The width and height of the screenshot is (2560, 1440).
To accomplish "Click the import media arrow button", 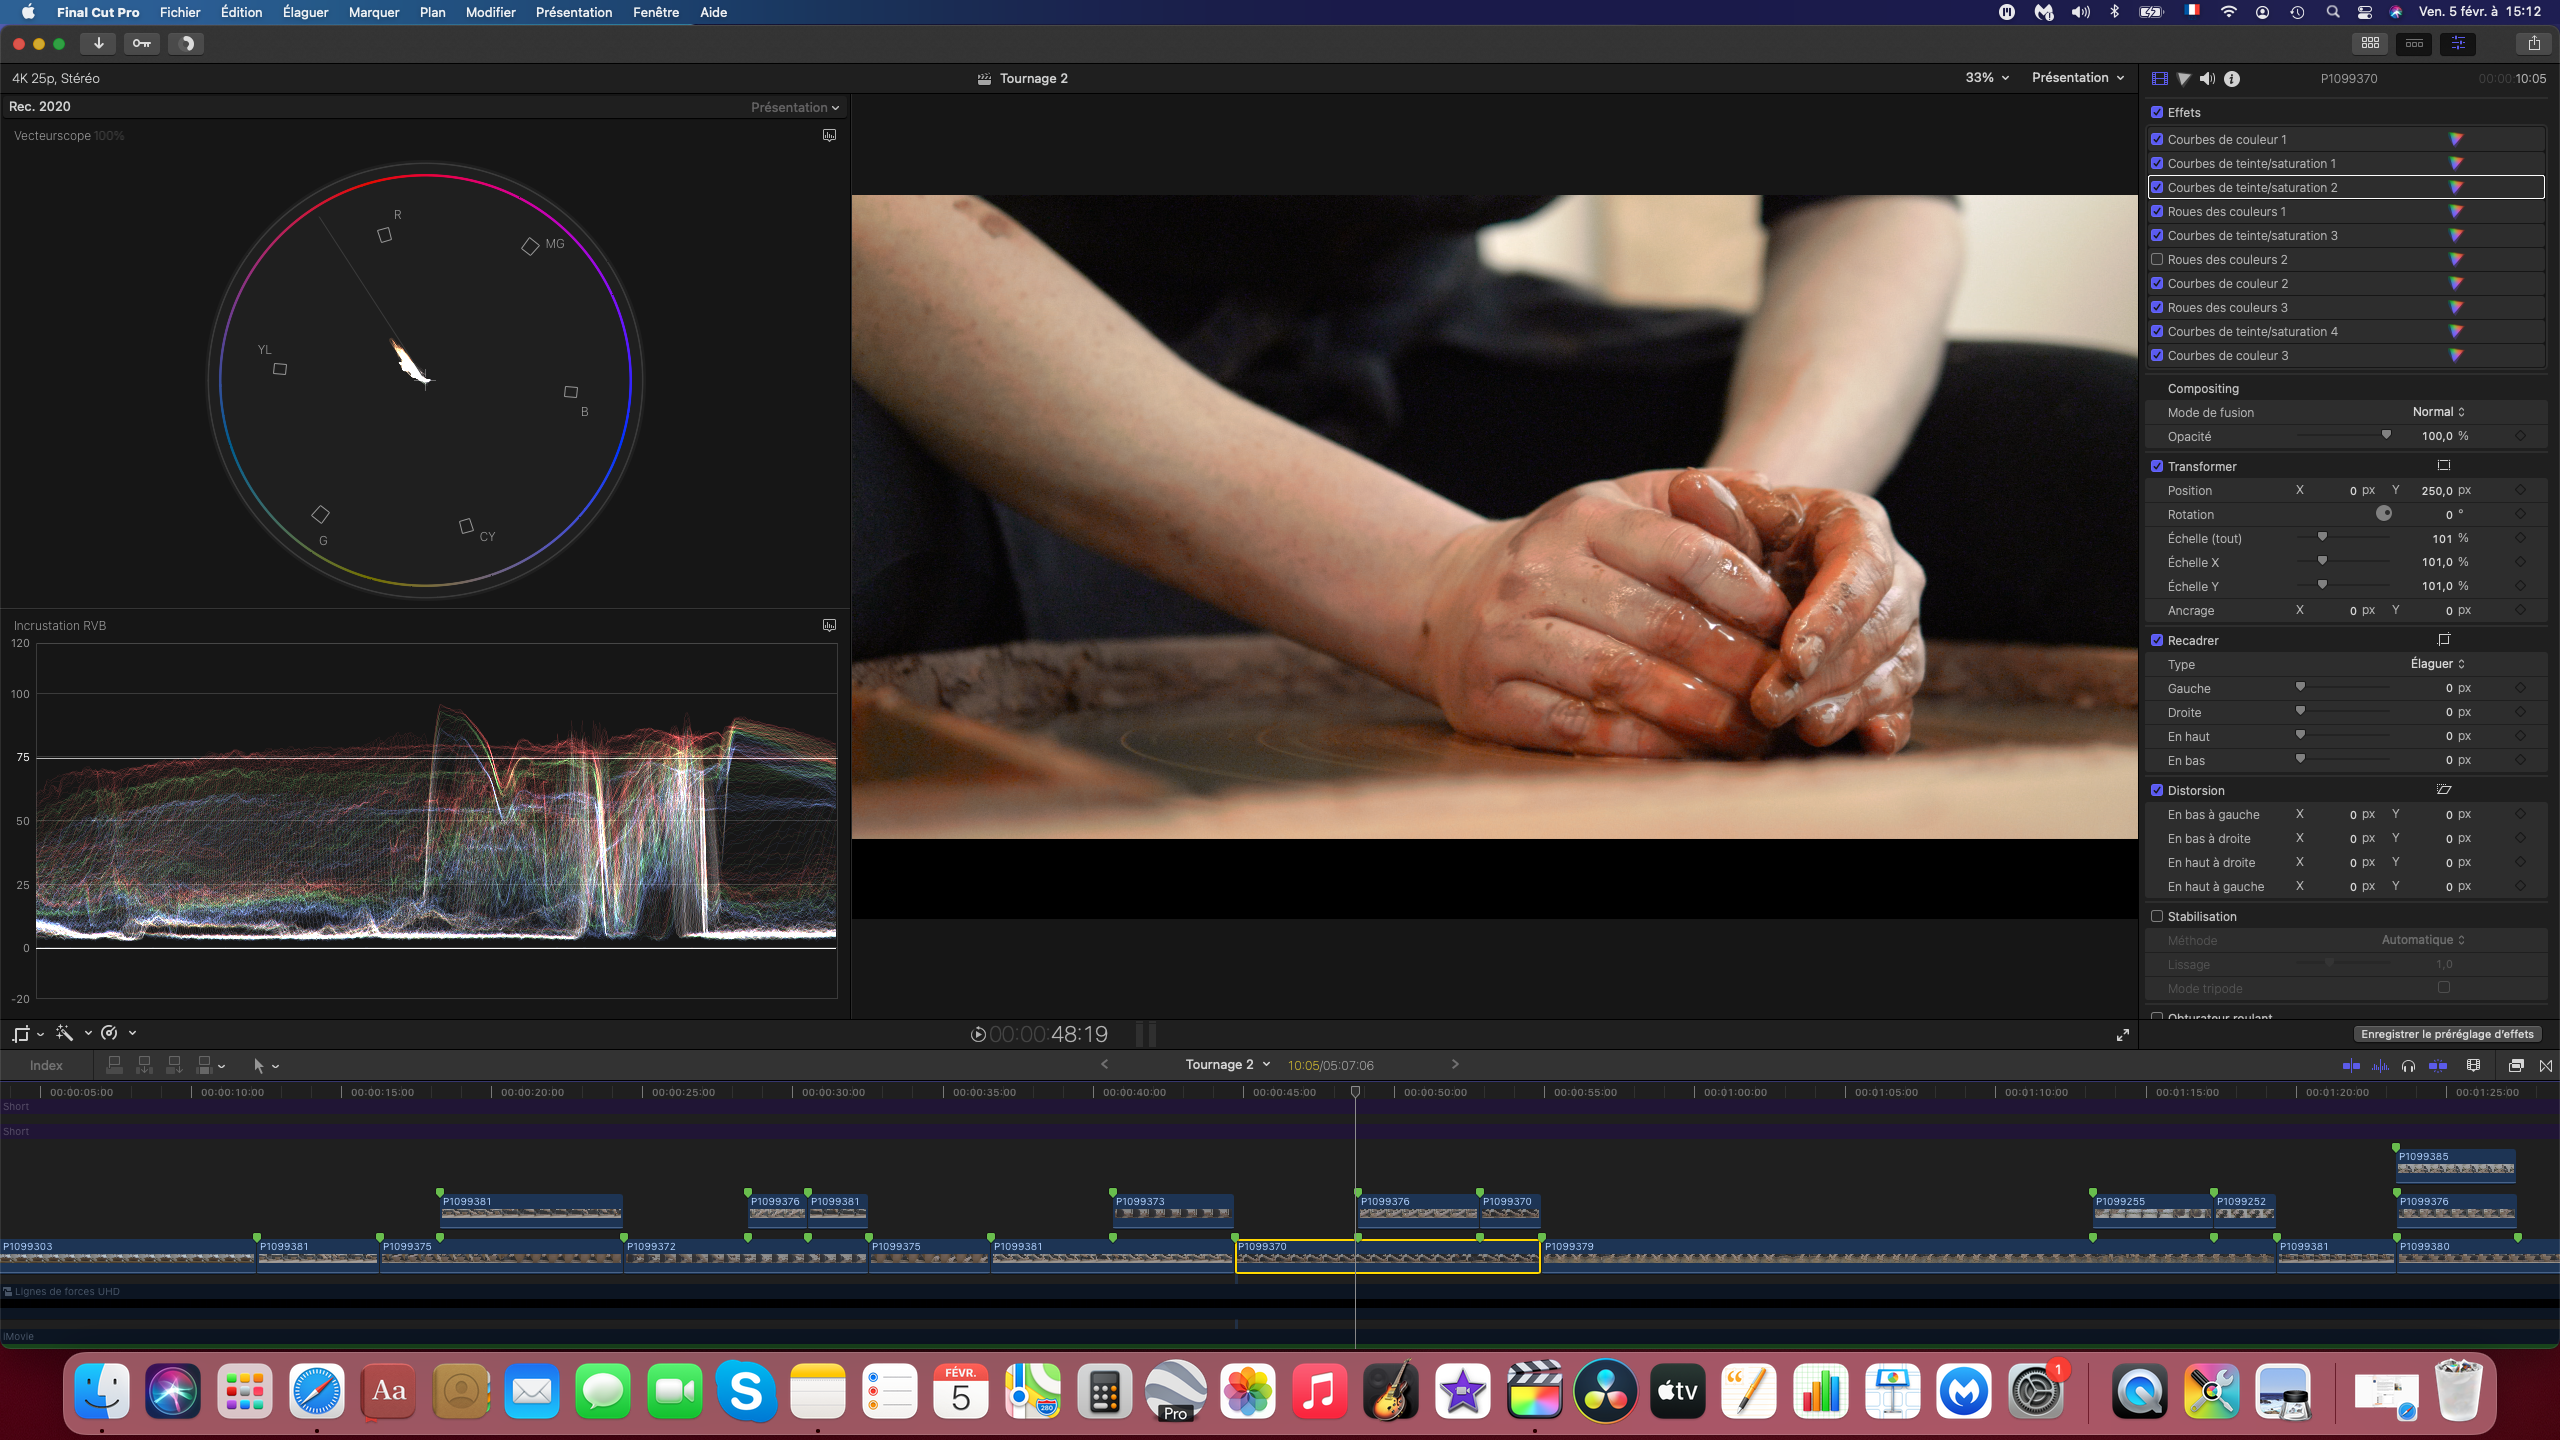I will 98,43.
